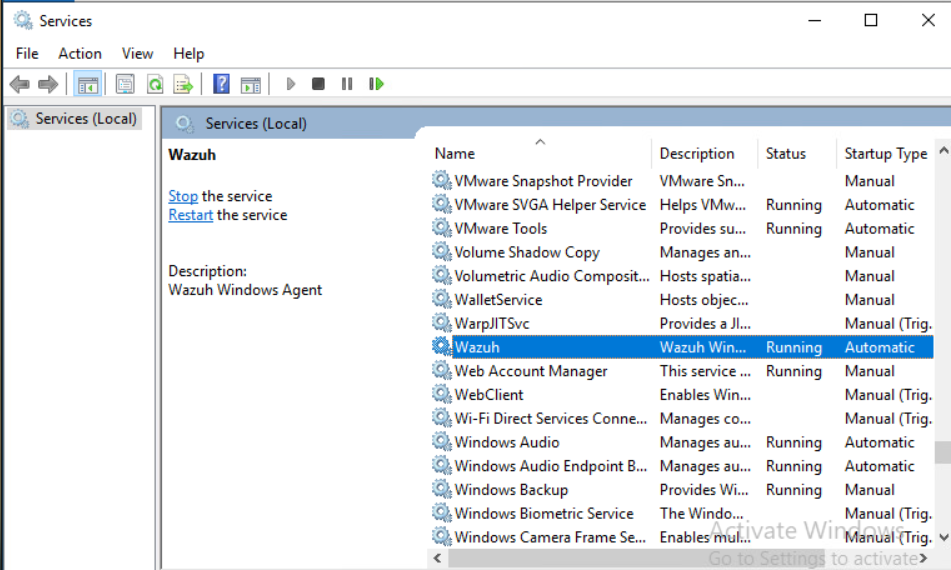Click the Forward arrow toolbar icon
Screen dimensions: 951x570
pos(48,84)
